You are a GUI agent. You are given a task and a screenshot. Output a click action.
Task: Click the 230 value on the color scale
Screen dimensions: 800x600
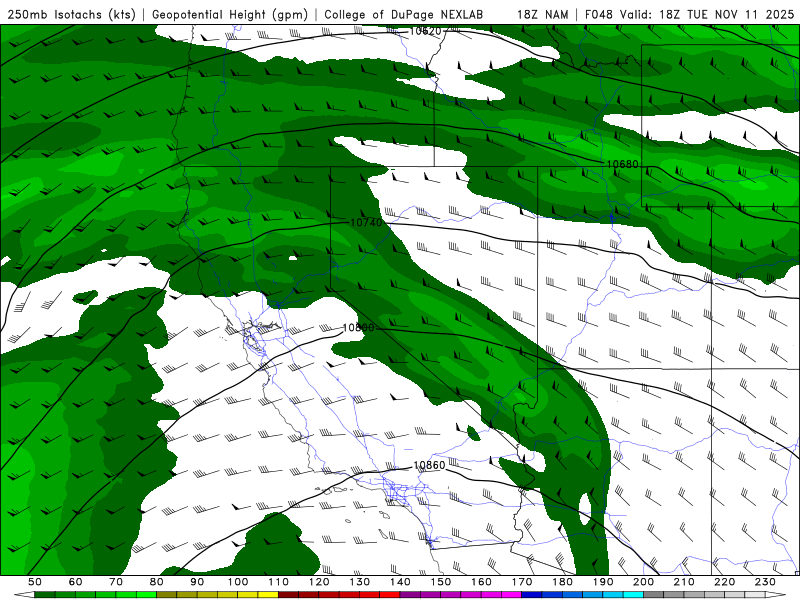(765, 582)
